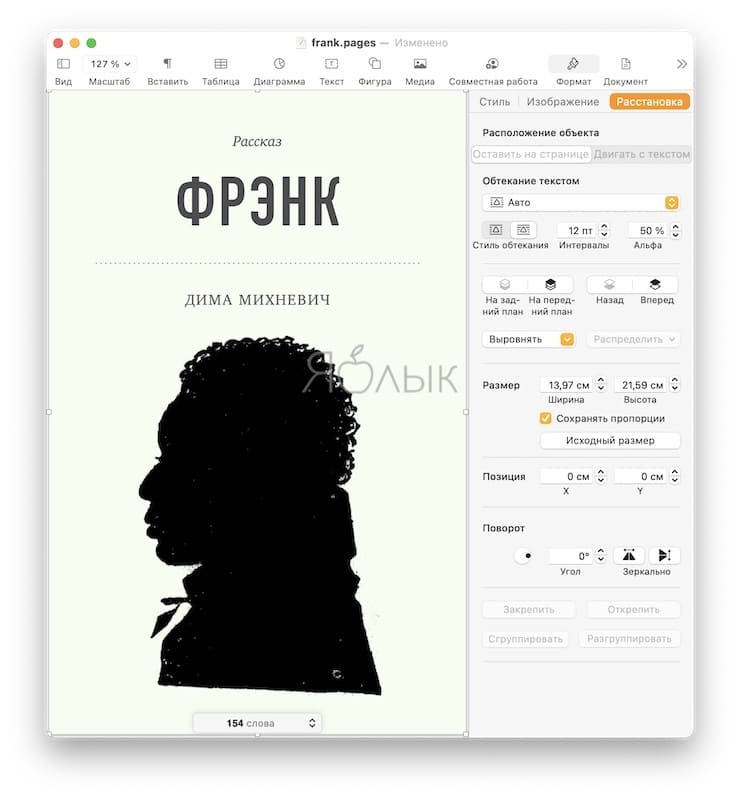Click the ФРЭНК title text
Screen dimensions: 740x799
(x=258, y=201)
